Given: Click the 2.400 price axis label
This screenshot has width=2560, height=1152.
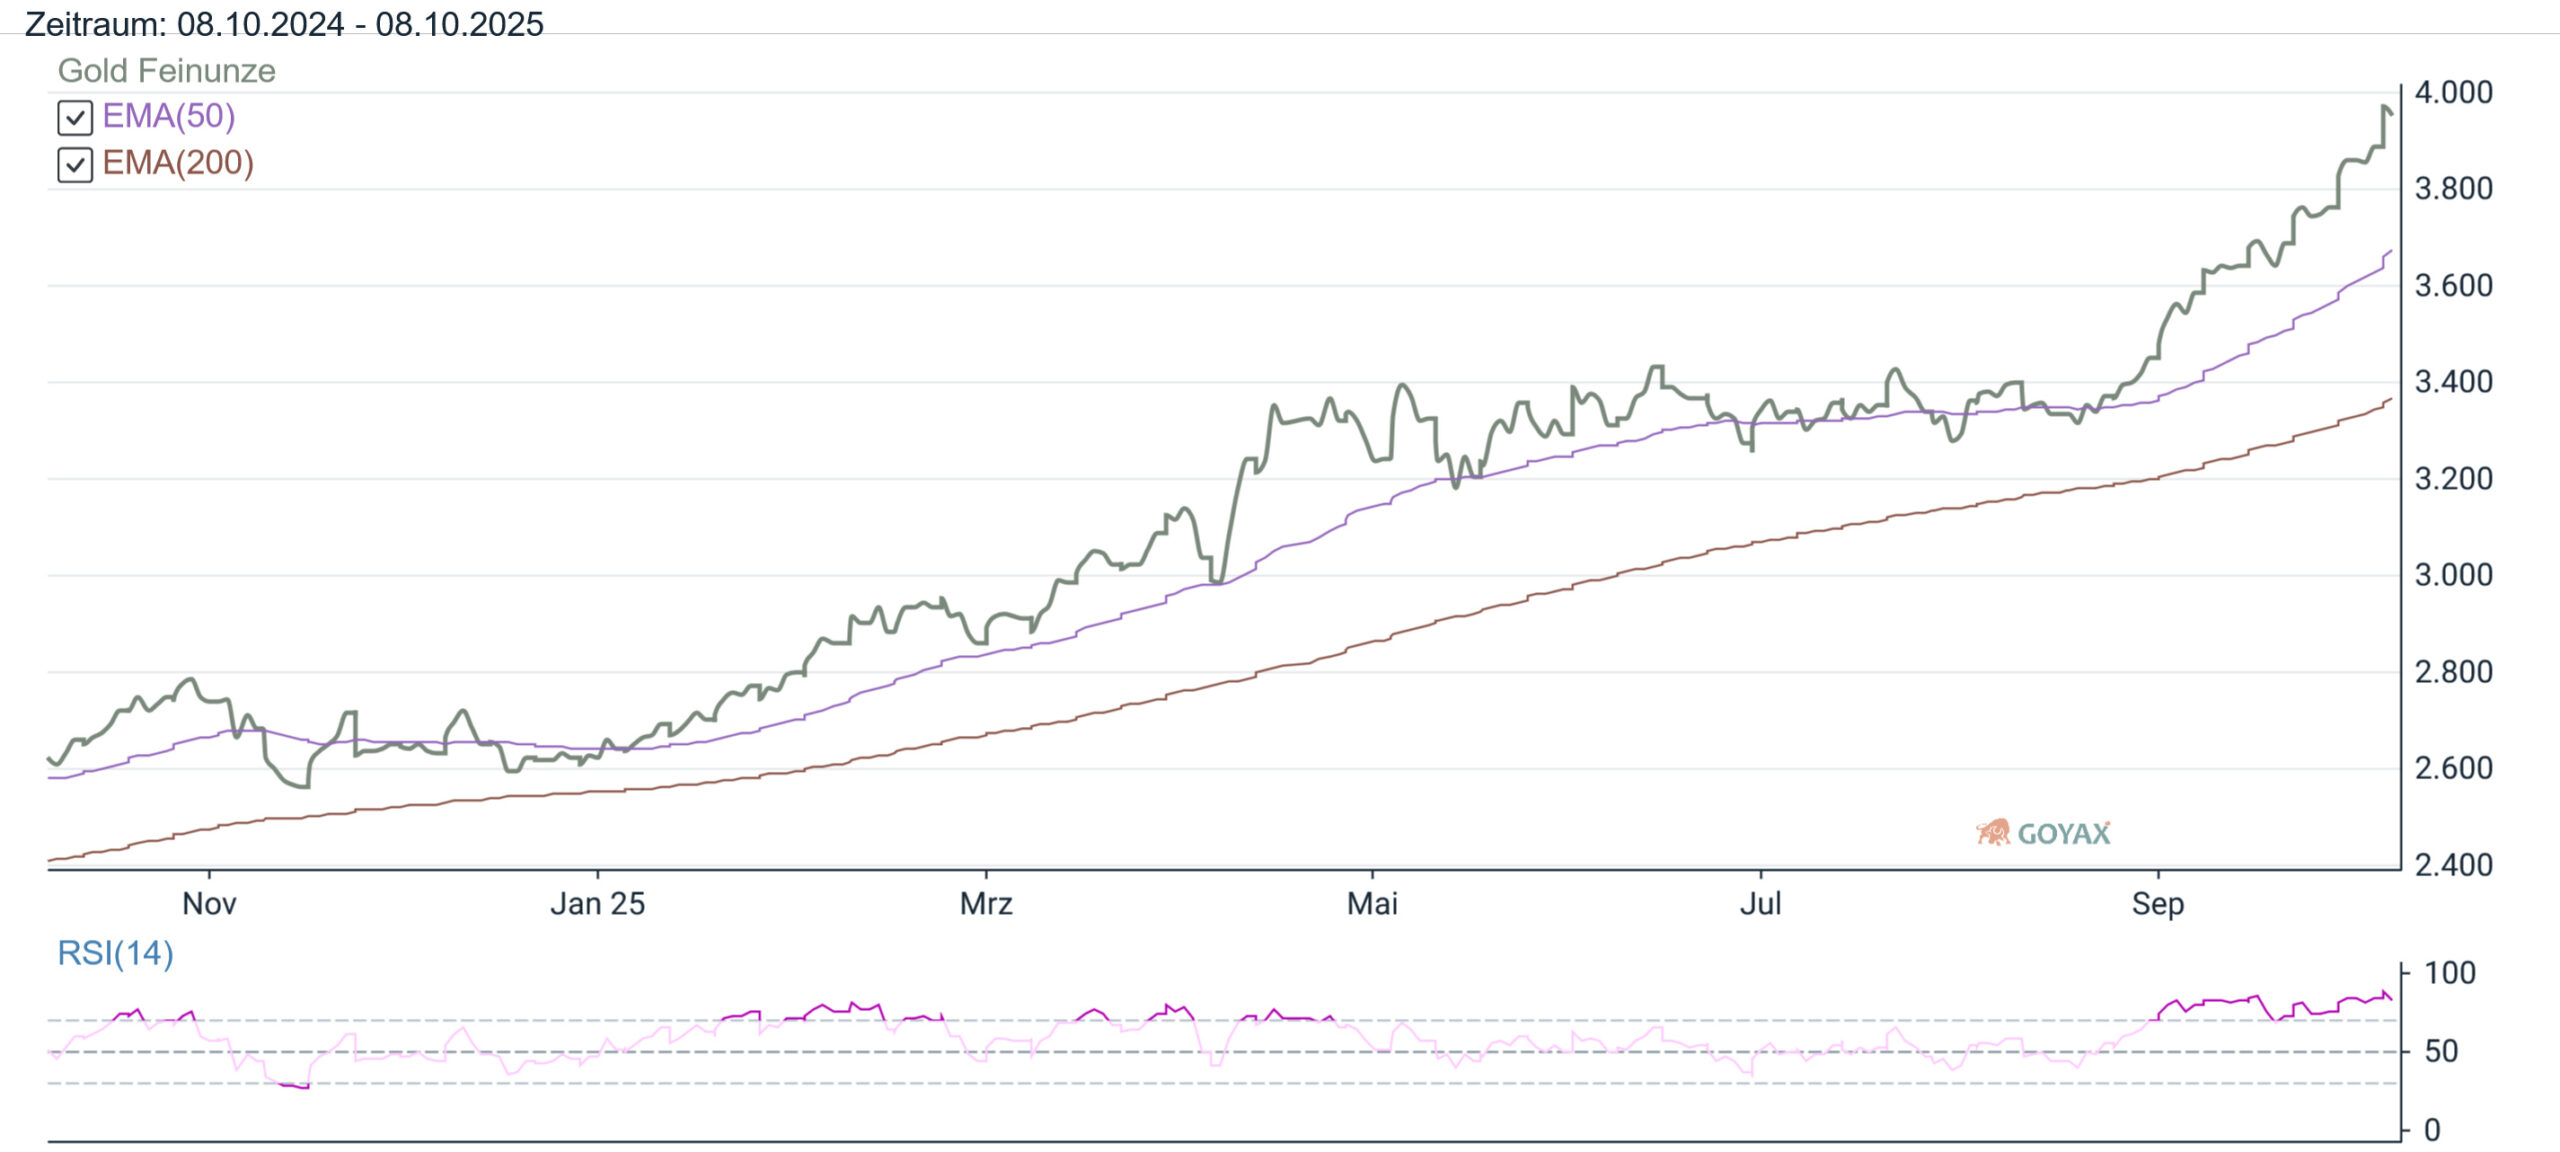Looking at the screenshot, I should pyautogui.click(x=2453, y=865).
